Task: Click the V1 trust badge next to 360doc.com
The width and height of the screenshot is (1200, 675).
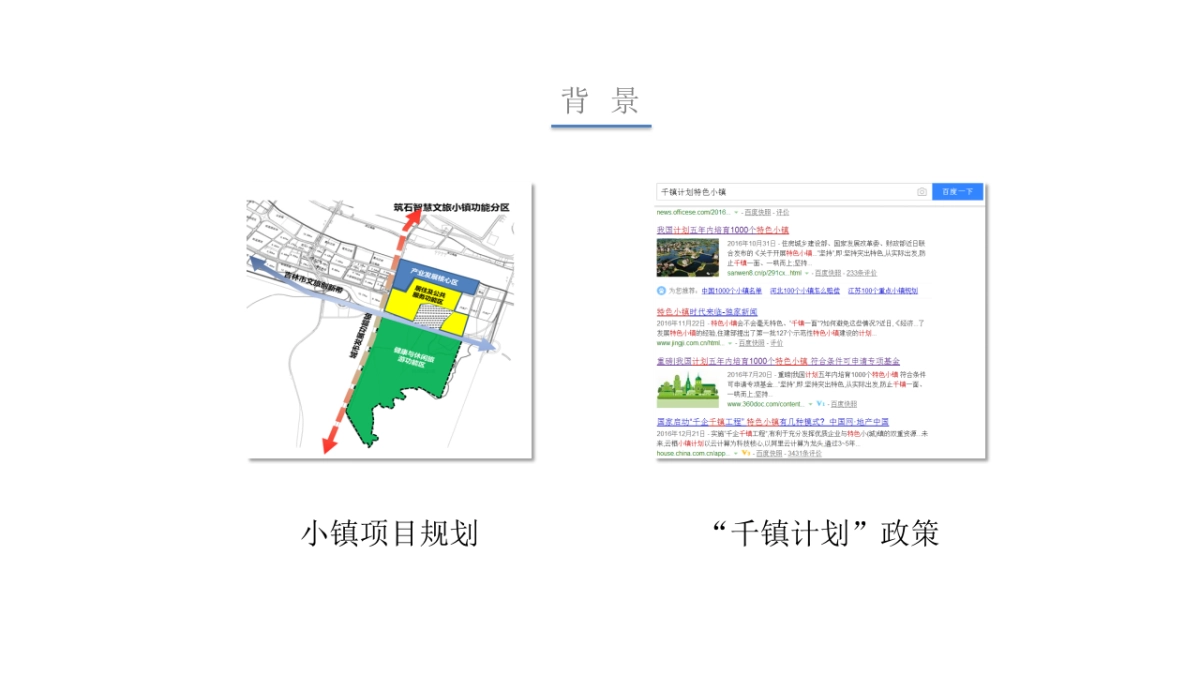Action: pyautogui.click(x=820, y=403)
